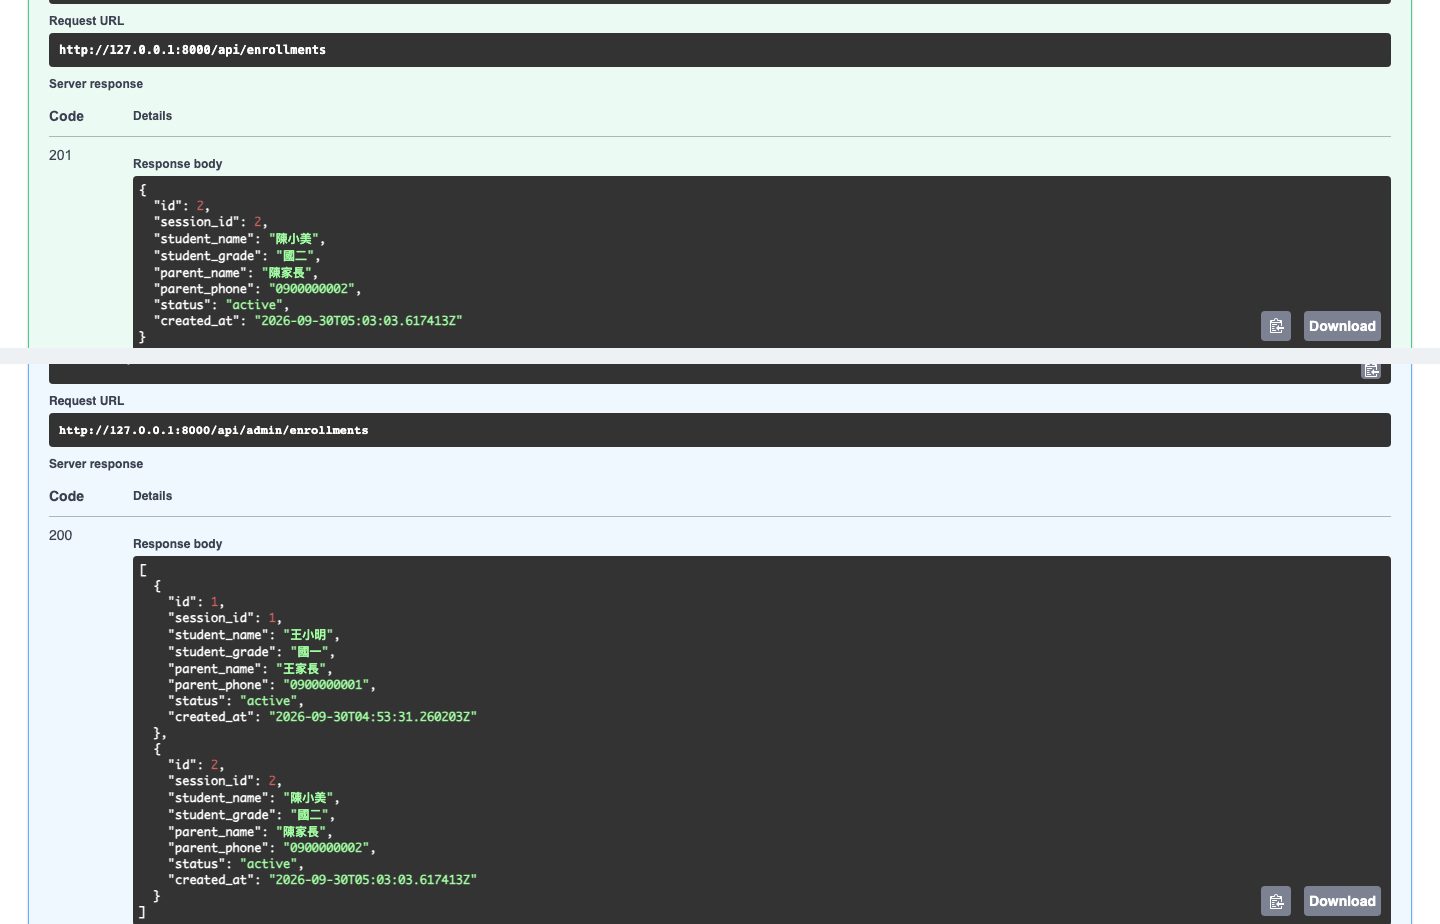Select the /api/enrollments request URL text
1440x924 pixels.
(x=192, y=50)
